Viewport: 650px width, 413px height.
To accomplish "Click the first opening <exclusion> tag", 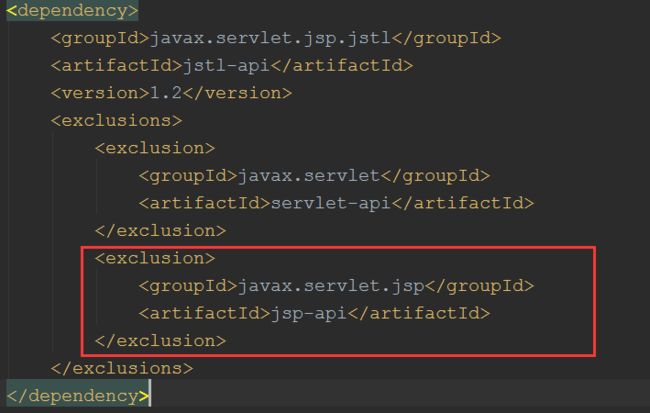I will tap(155, 148).
